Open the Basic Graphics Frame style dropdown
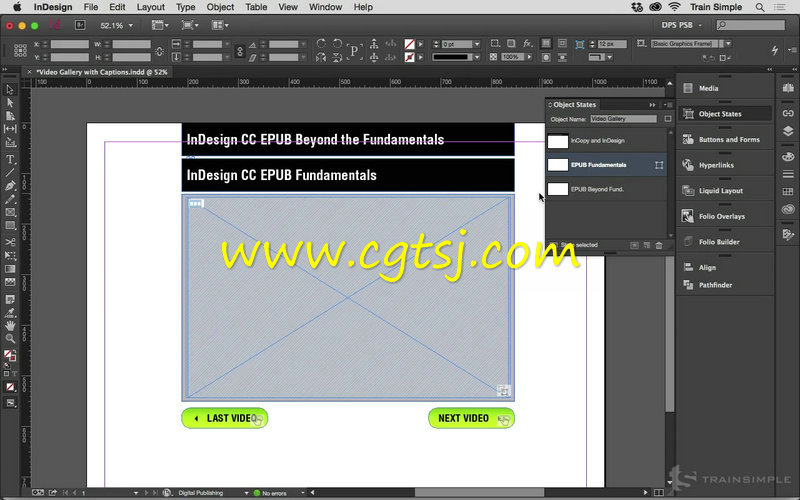 click(728, 44)
